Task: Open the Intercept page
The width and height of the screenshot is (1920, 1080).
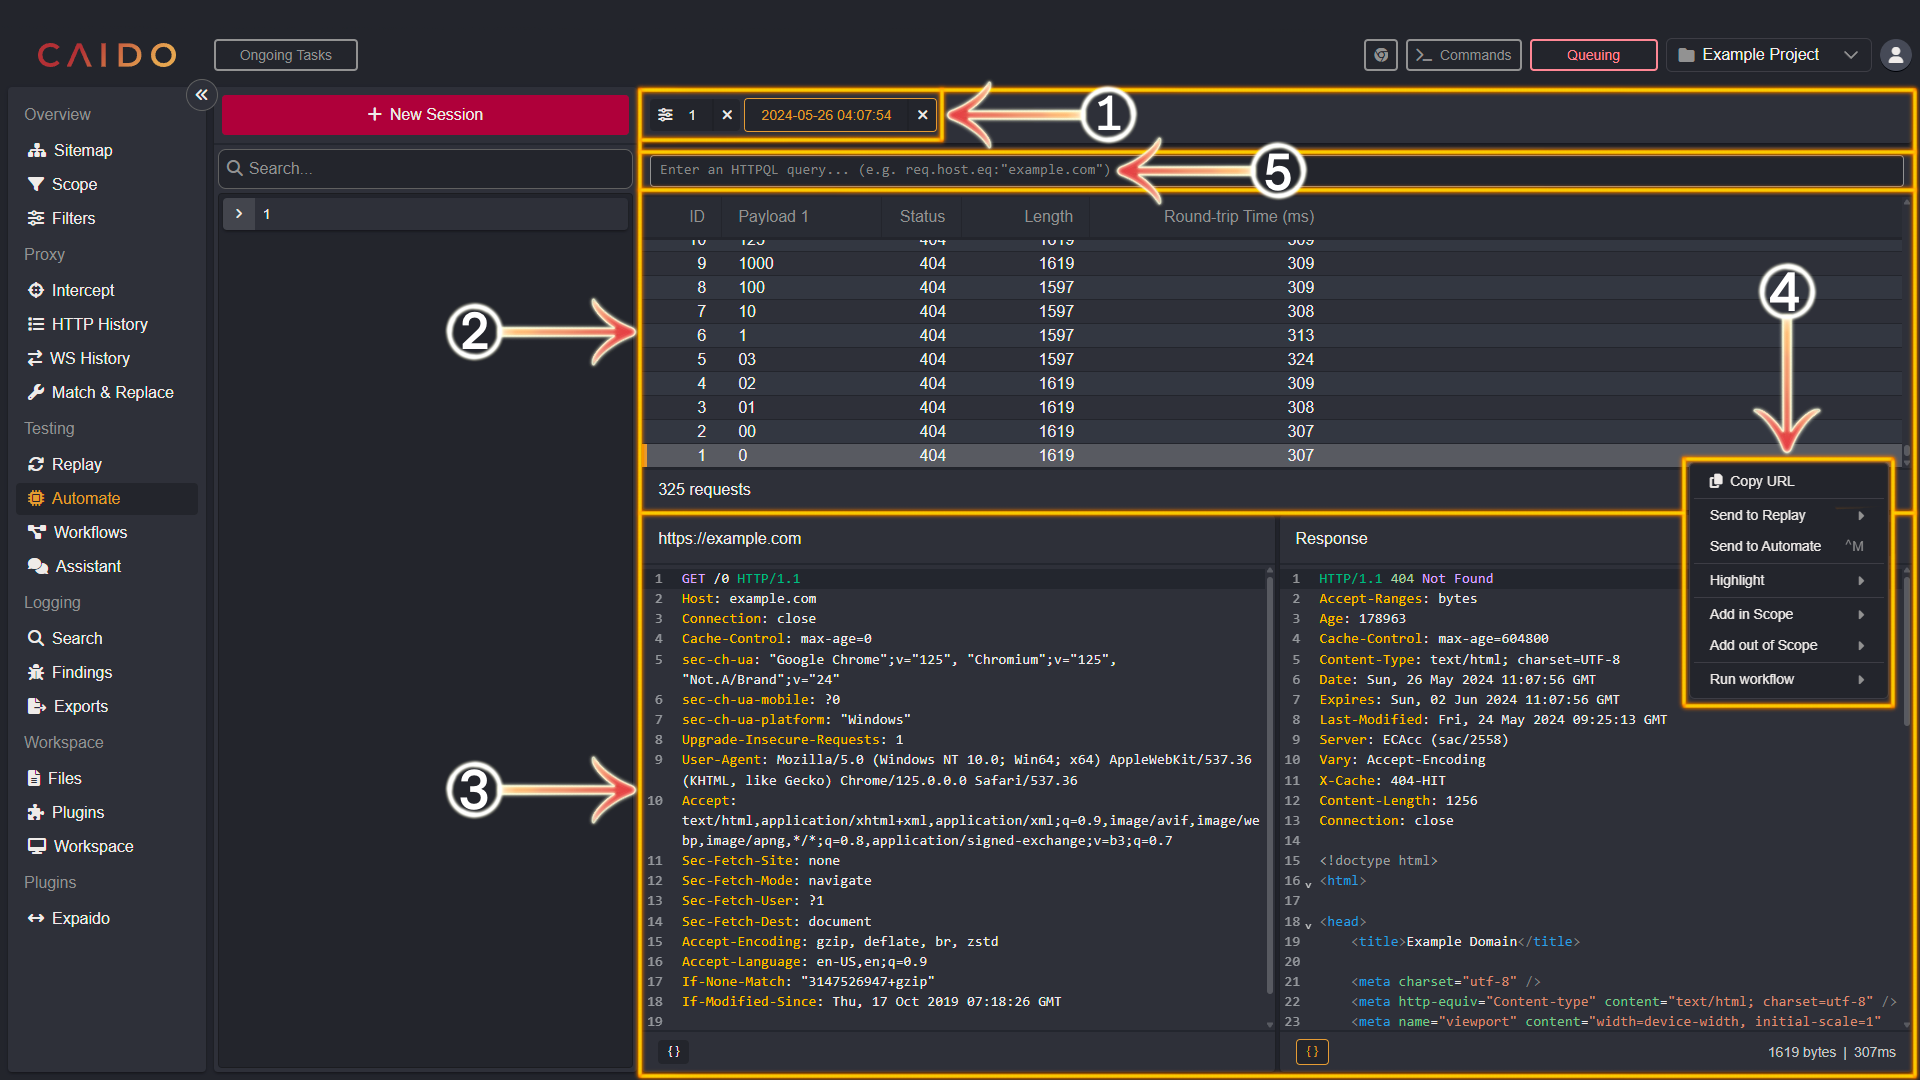Action: 71,290
